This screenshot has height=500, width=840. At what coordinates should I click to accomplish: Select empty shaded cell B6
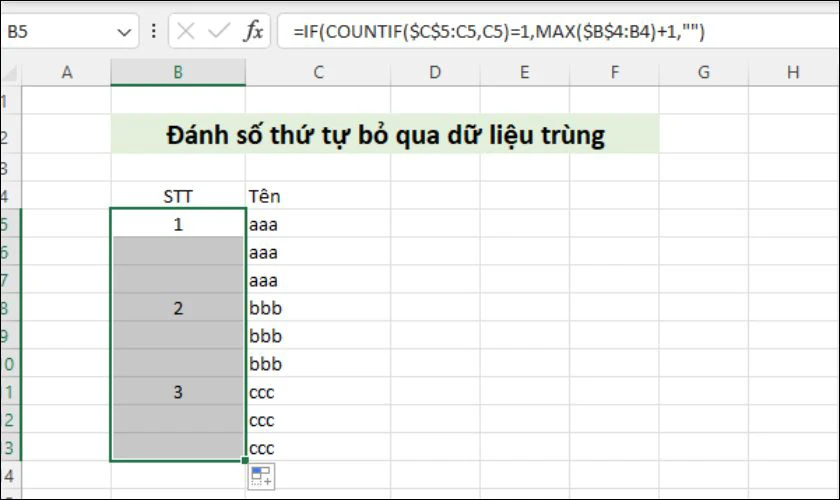click(178, 252)
